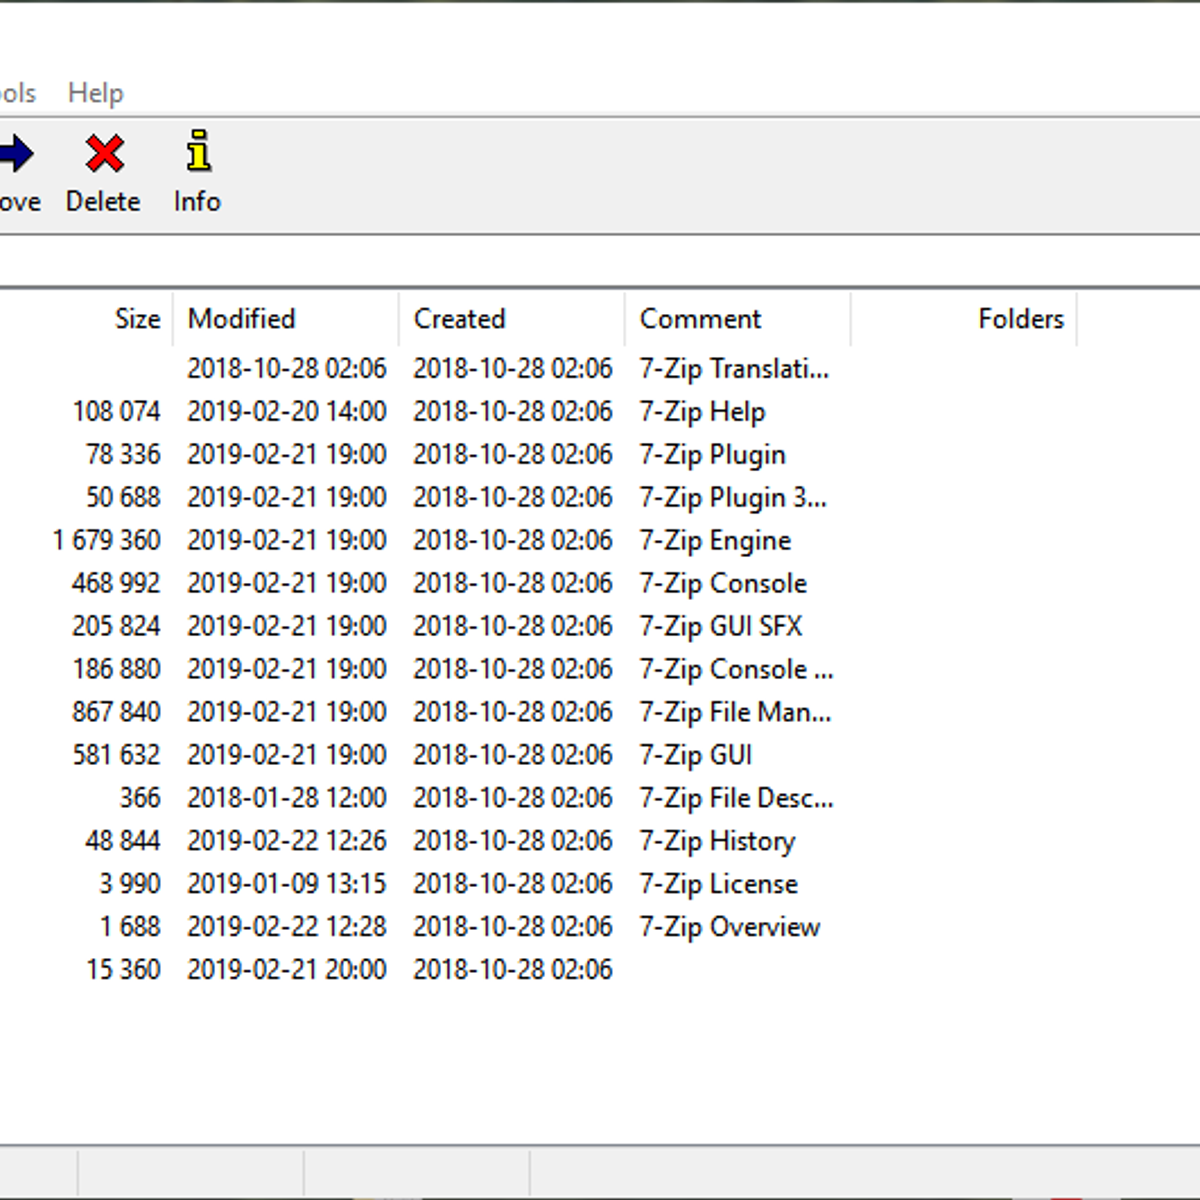Viewport: 1200px width, 1200px height.
Task: Select the 7-Zip Engine entry
Action: (x=715, y=541)
